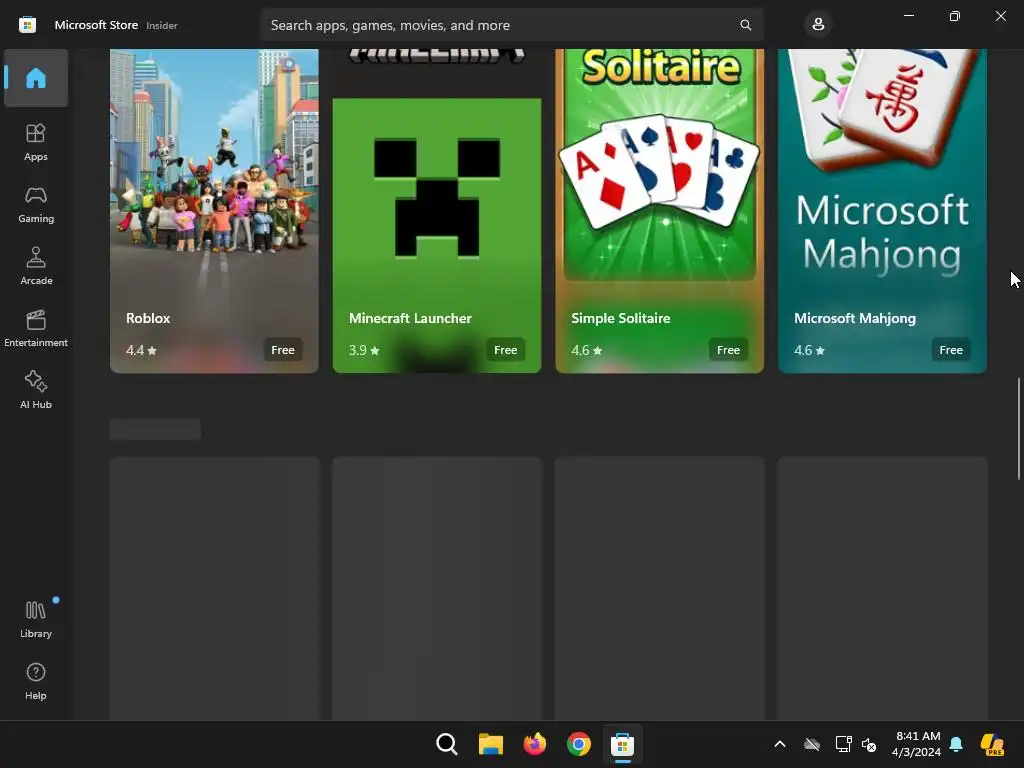Open the clock showing 8:41 AM
Viewport: 1024px width, 768px height.
[x=917, y=744]
